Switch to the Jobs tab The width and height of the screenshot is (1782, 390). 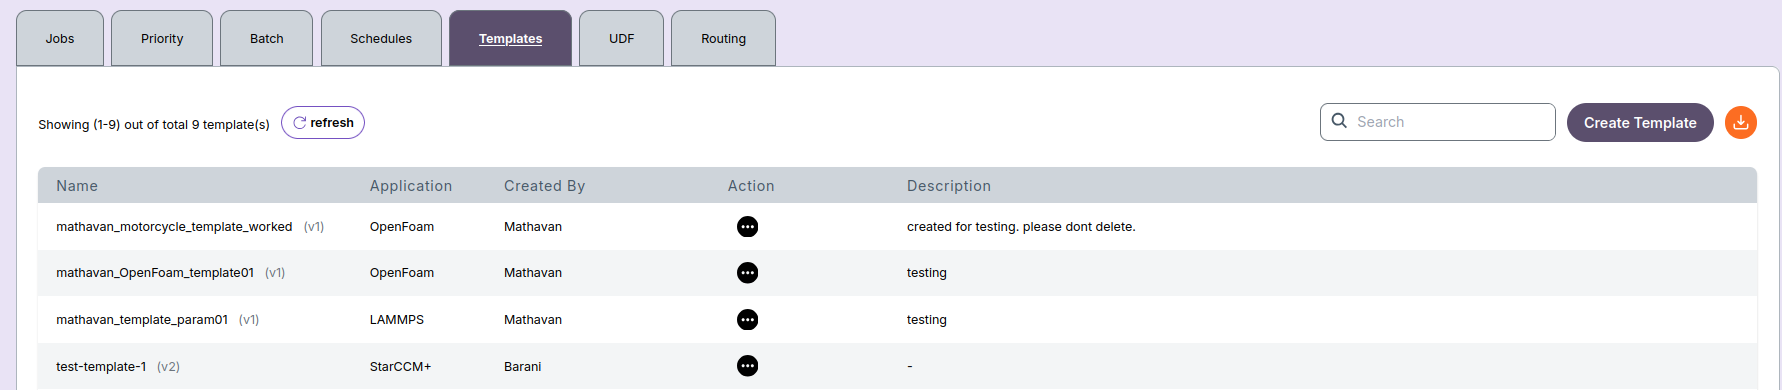point(60,38)
